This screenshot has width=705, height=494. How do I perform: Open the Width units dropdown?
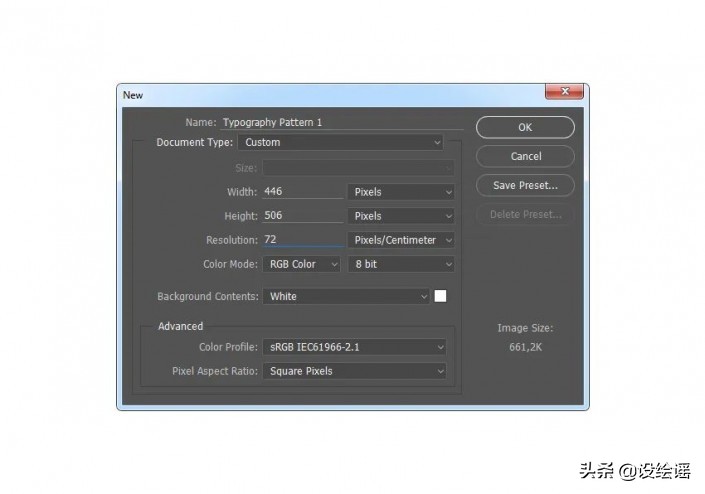401,192
